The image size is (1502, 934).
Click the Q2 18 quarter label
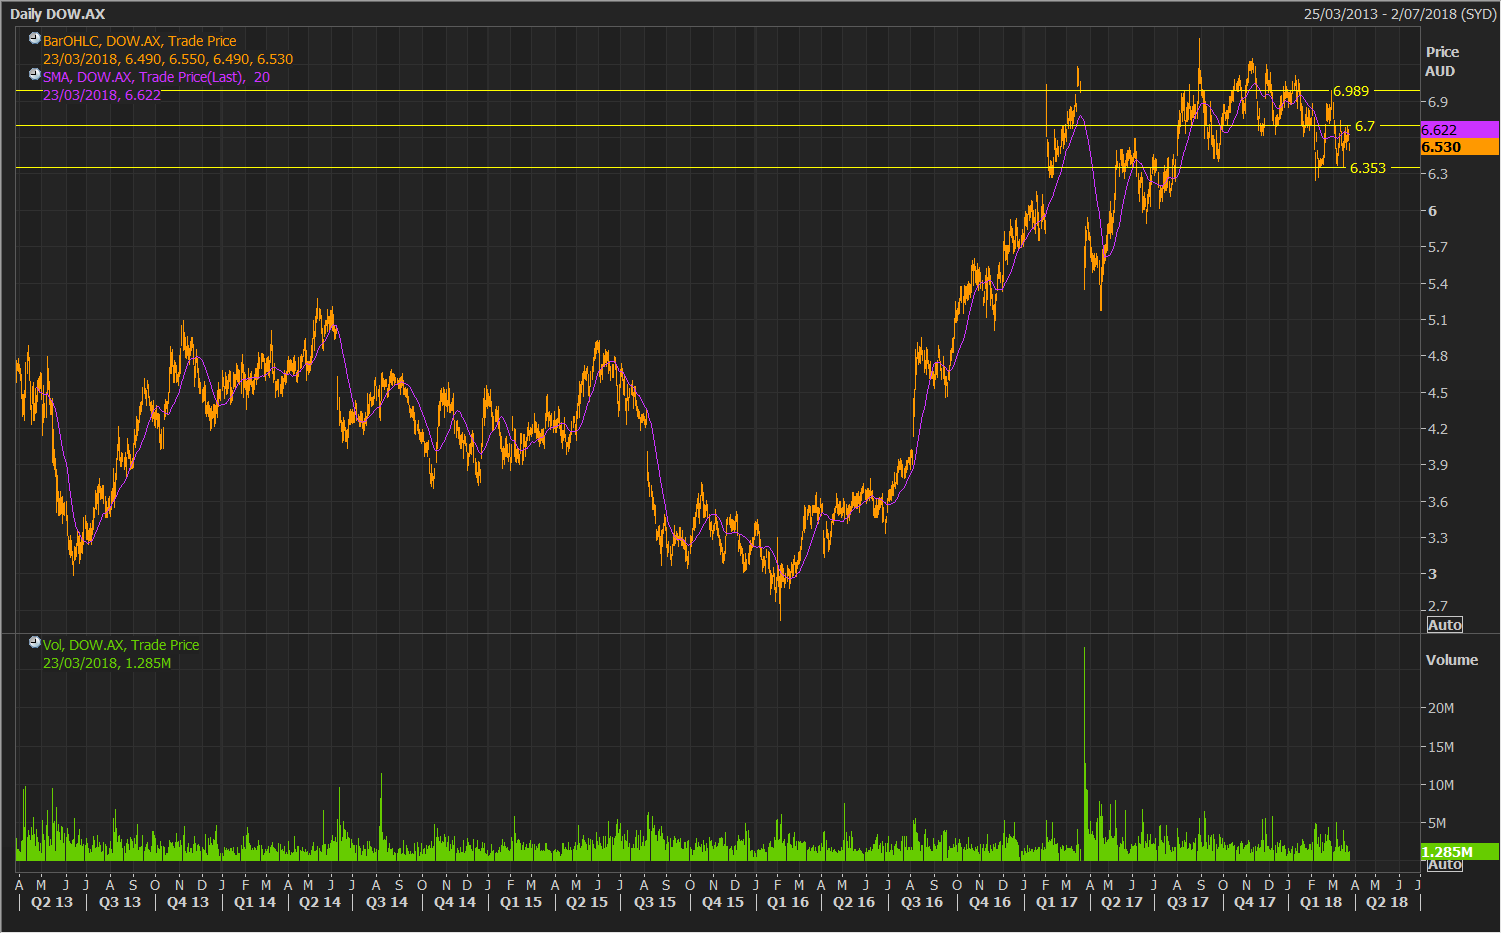point(1387,902)
